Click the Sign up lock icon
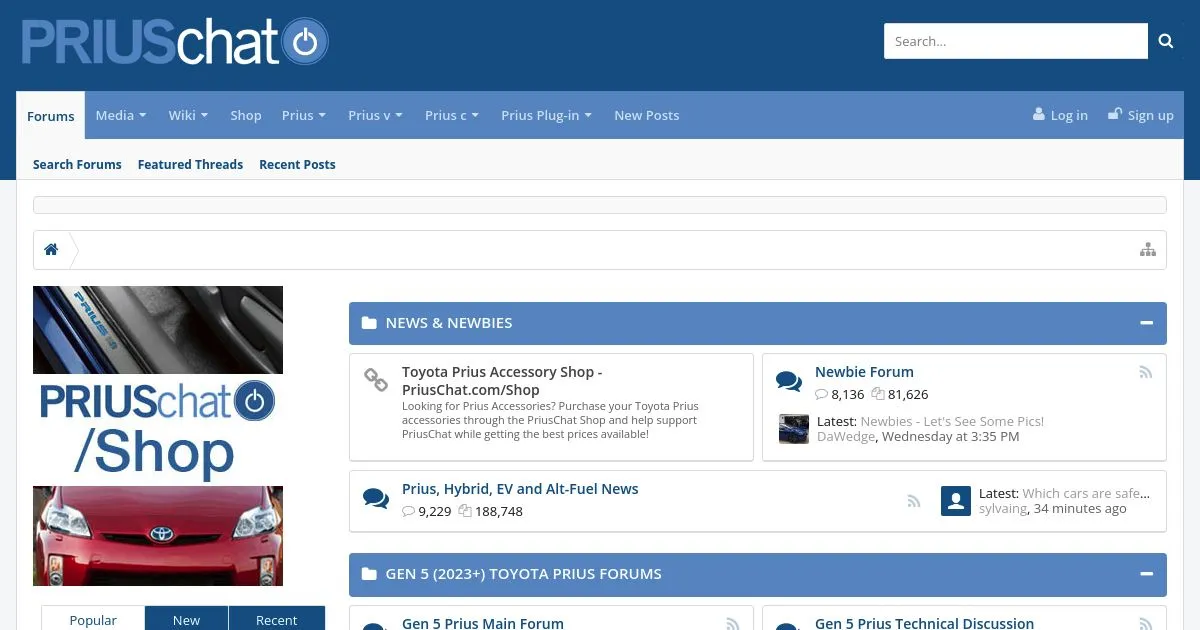 pyautogui.click(x=1115, y=114)
